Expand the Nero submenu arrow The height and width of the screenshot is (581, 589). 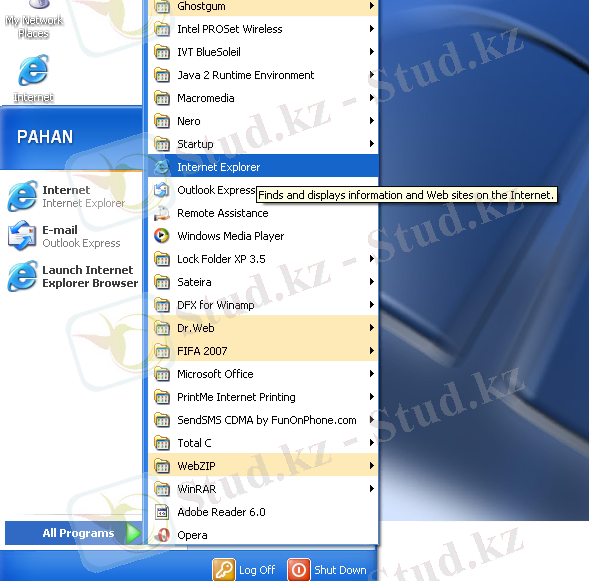tap(372, 121)
